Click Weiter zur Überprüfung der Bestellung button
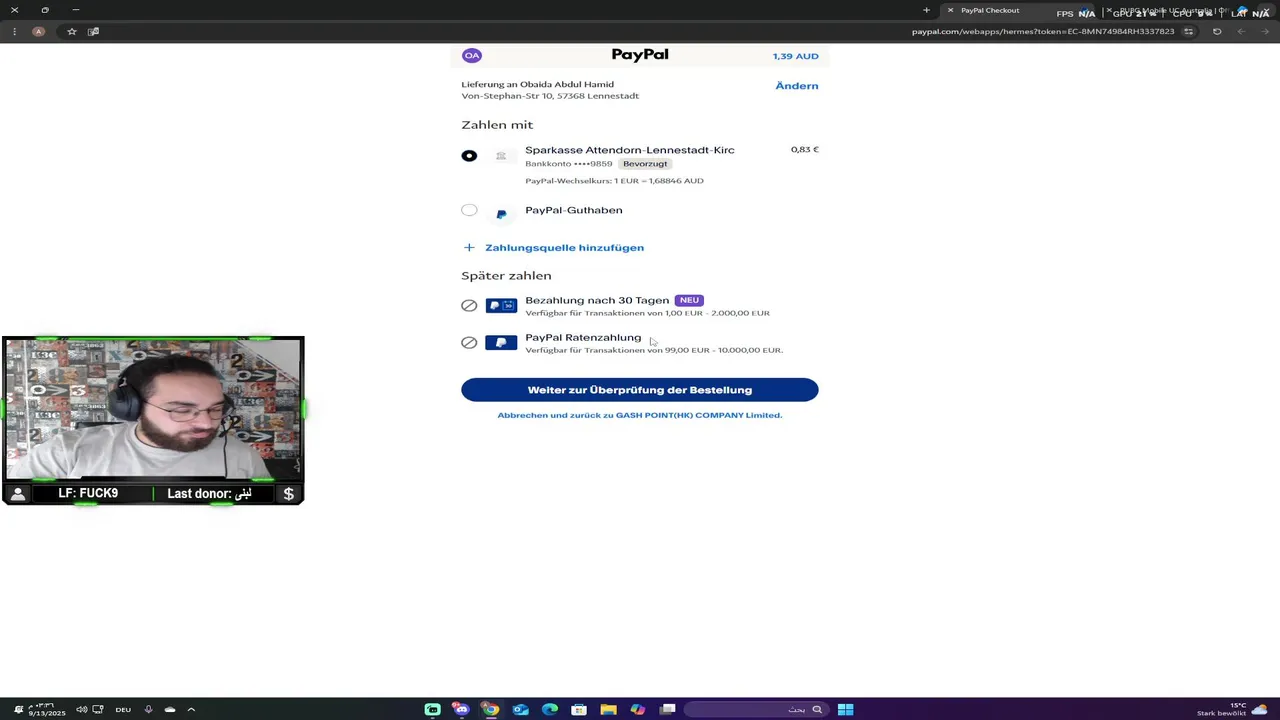1280x720 pixels. [x=640, y=390]
